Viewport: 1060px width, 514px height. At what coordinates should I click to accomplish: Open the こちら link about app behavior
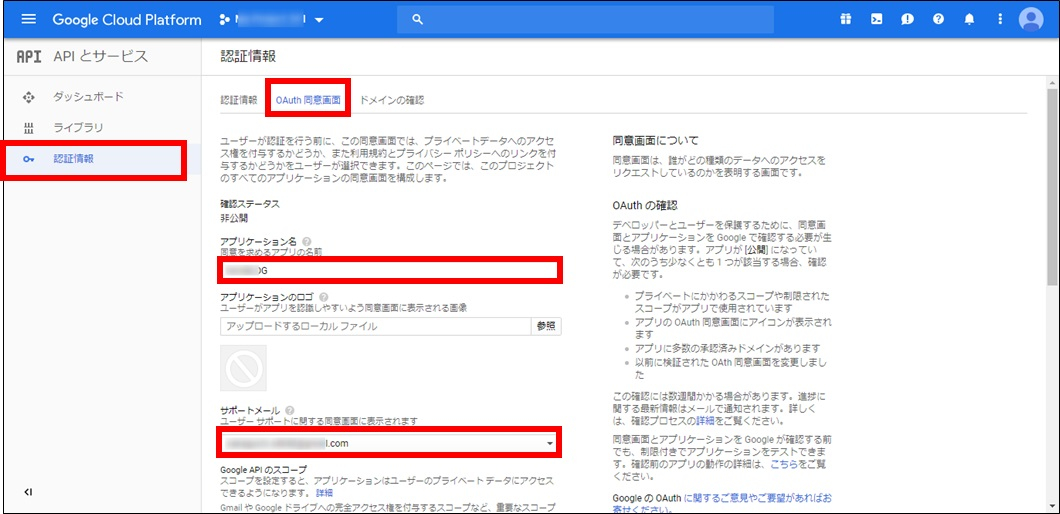point(784,464)
